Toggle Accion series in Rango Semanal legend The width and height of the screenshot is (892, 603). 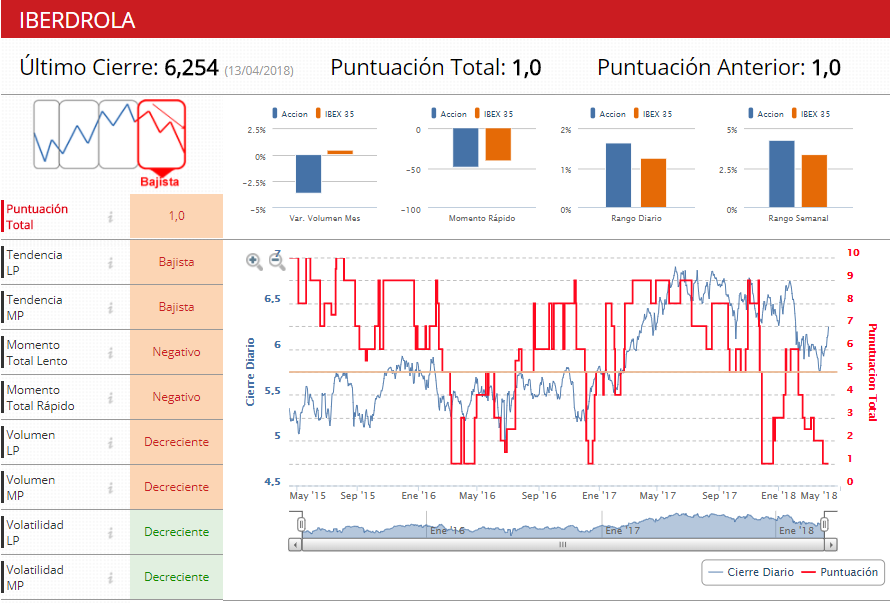(766, 114)
